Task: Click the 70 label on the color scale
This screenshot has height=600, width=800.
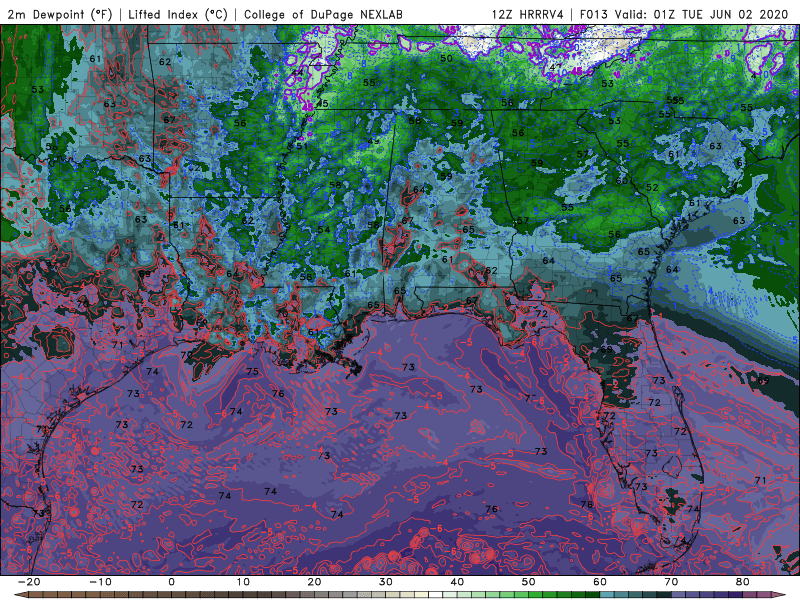Action: coord(671,582)
